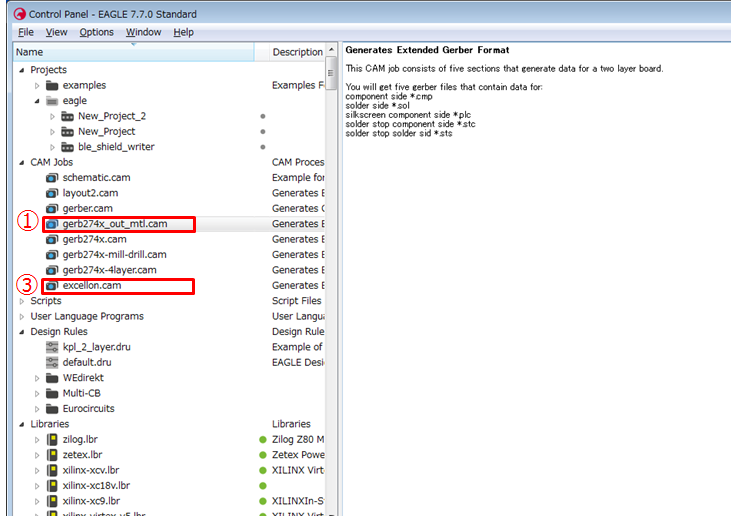The width and height of the screenshot is (731, 516).
Task: Click the xilinx-xcv.lbr library icon
Action: pos(52,470)
